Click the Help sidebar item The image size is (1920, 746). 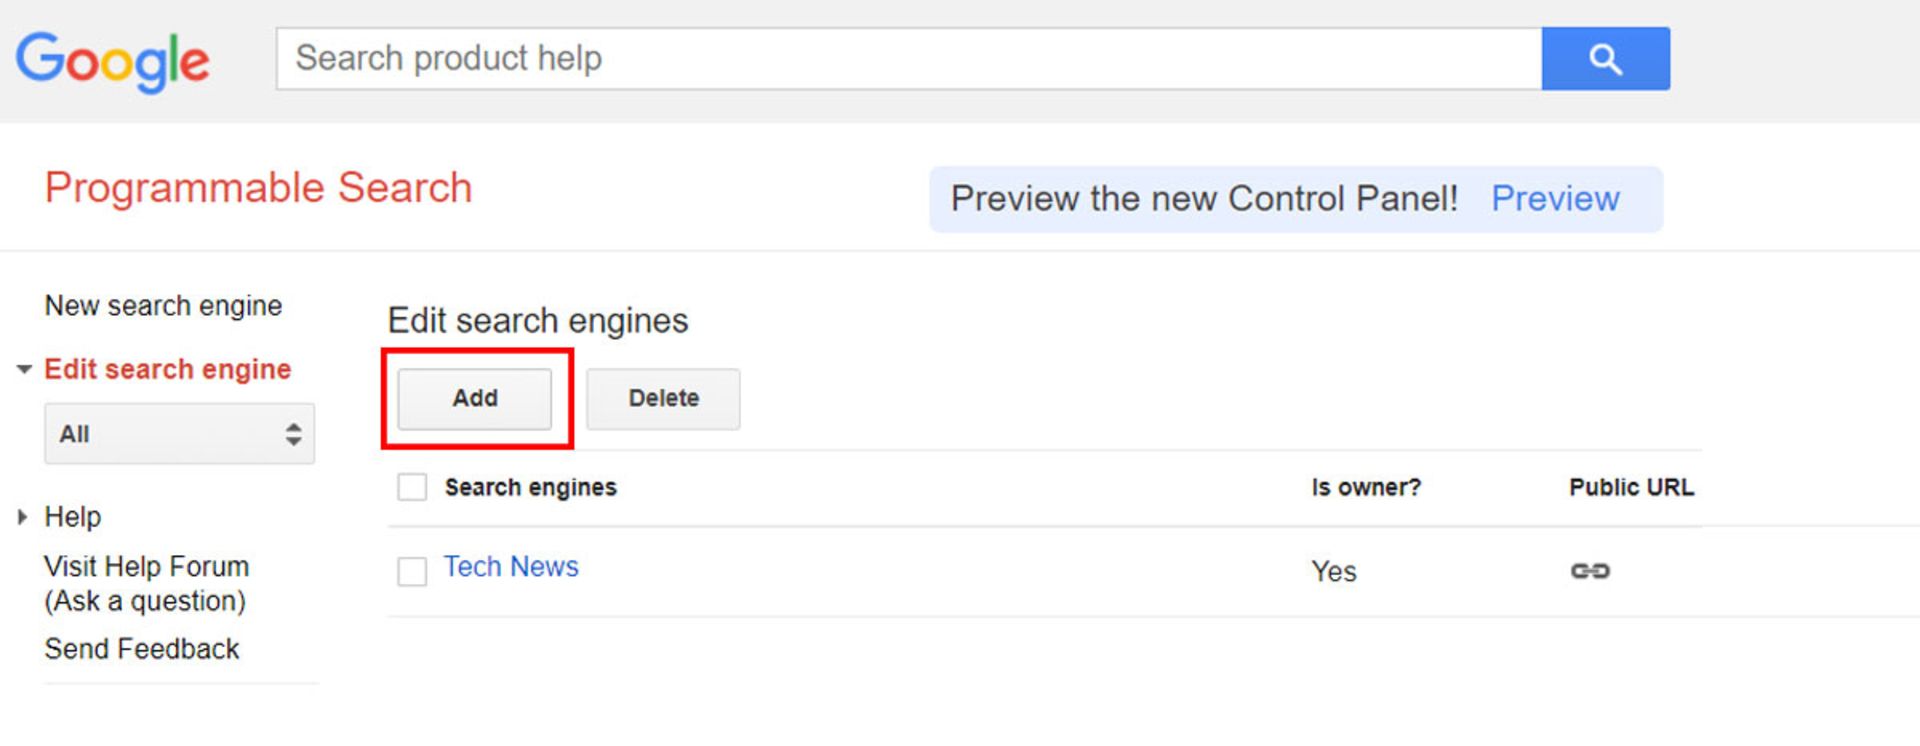[73, 517]
